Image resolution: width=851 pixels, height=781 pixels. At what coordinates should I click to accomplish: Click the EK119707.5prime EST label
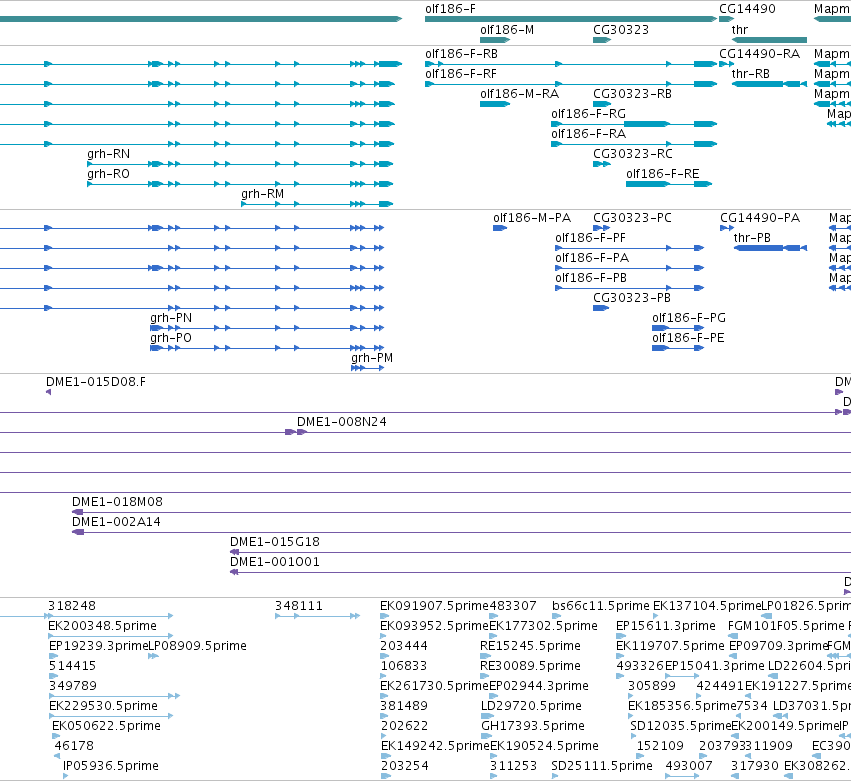coord(670,646)
